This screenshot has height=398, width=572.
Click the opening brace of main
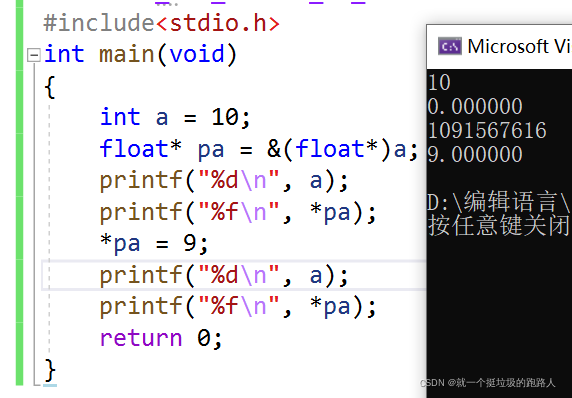[x=50, y=87]
